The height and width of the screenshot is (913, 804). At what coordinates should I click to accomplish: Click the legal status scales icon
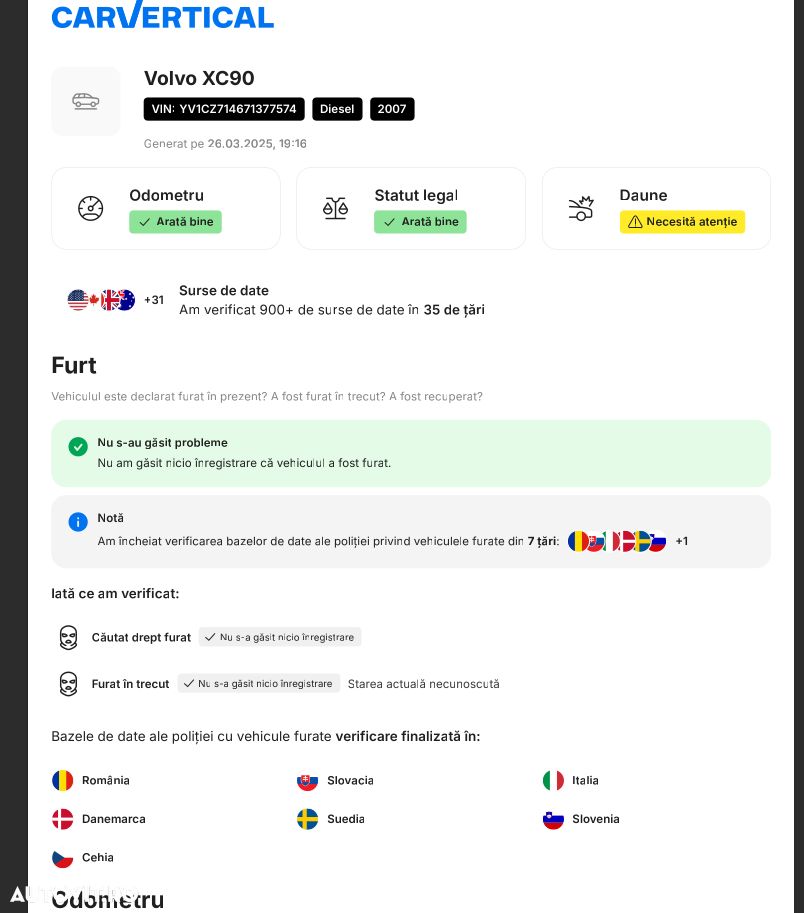(336, 208)
